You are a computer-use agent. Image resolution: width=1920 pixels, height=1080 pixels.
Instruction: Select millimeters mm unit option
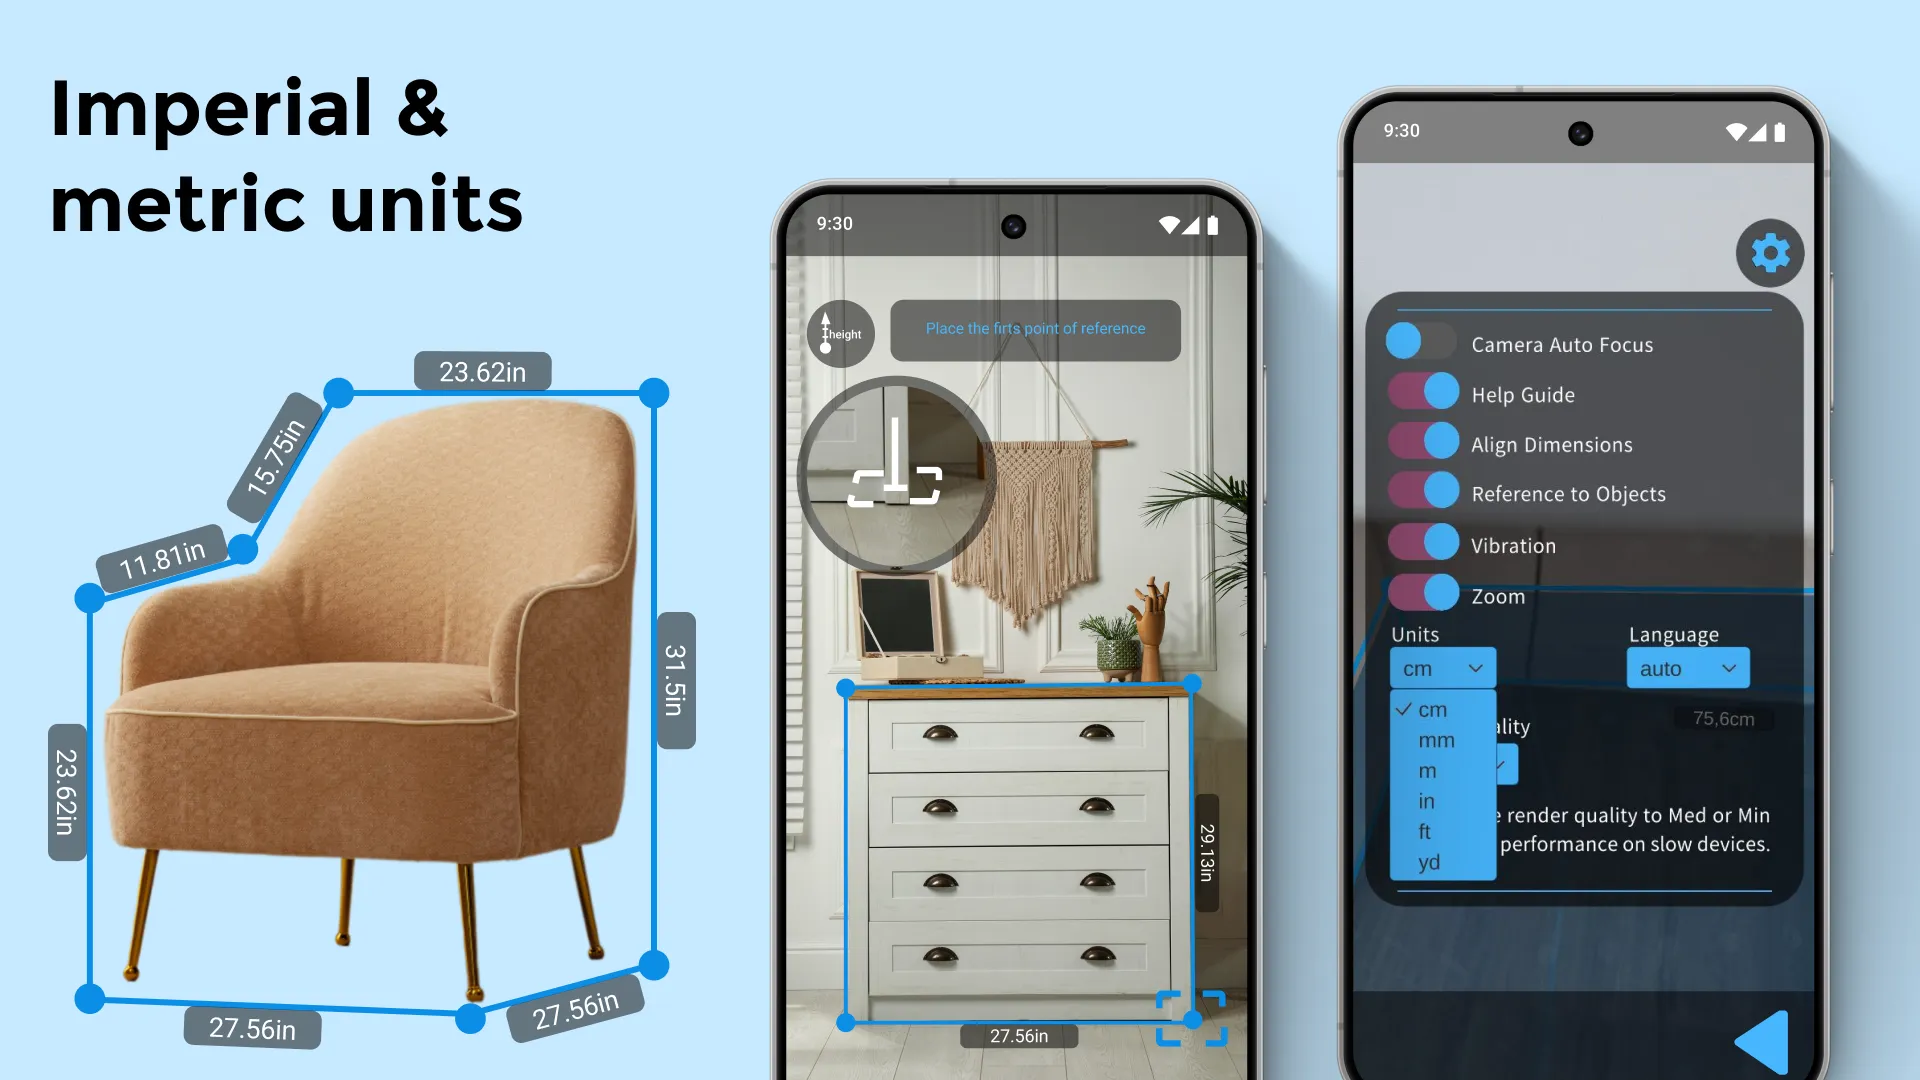click(1436, 738)
